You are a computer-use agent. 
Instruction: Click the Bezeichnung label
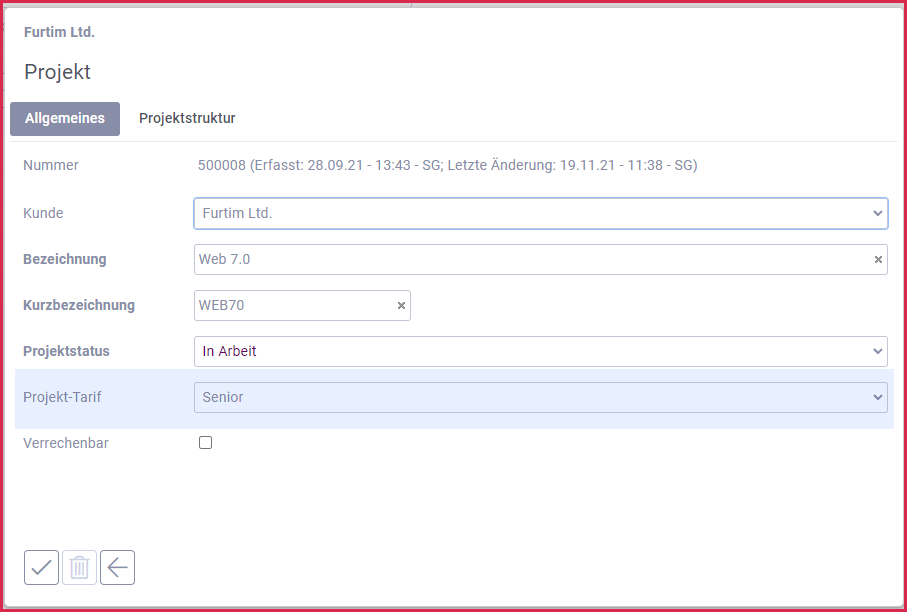pos(65,259)
